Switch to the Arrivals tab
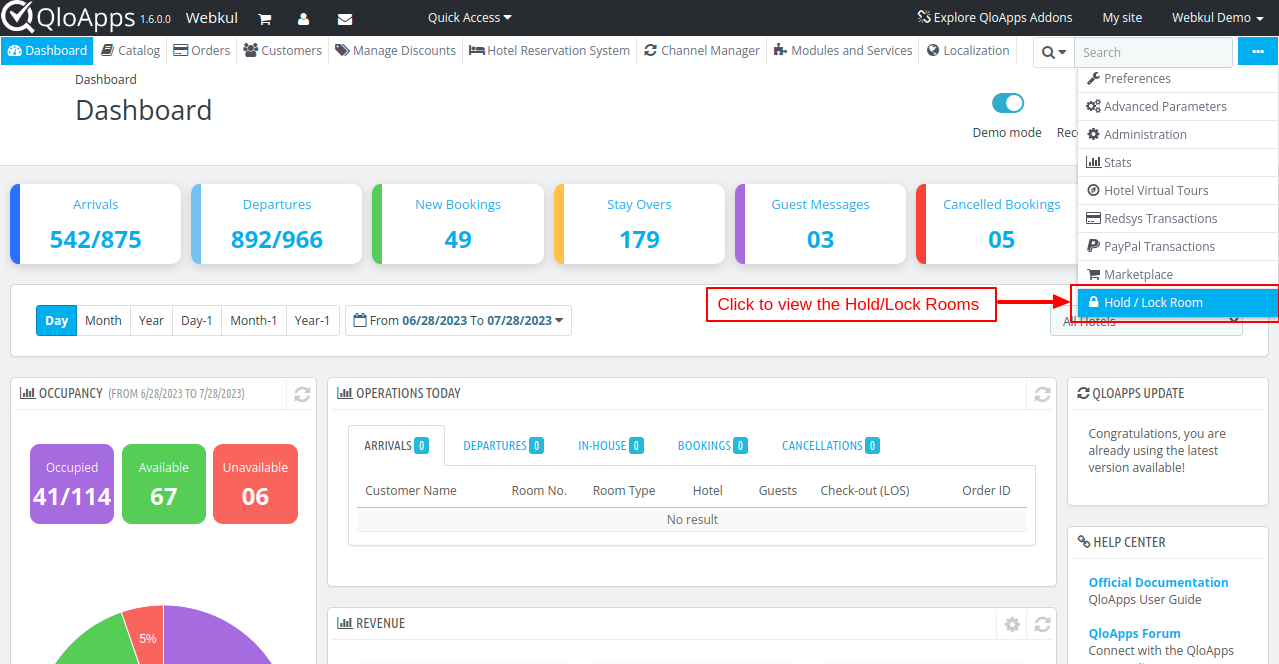The image size is (1279, 664). point(397,446)
